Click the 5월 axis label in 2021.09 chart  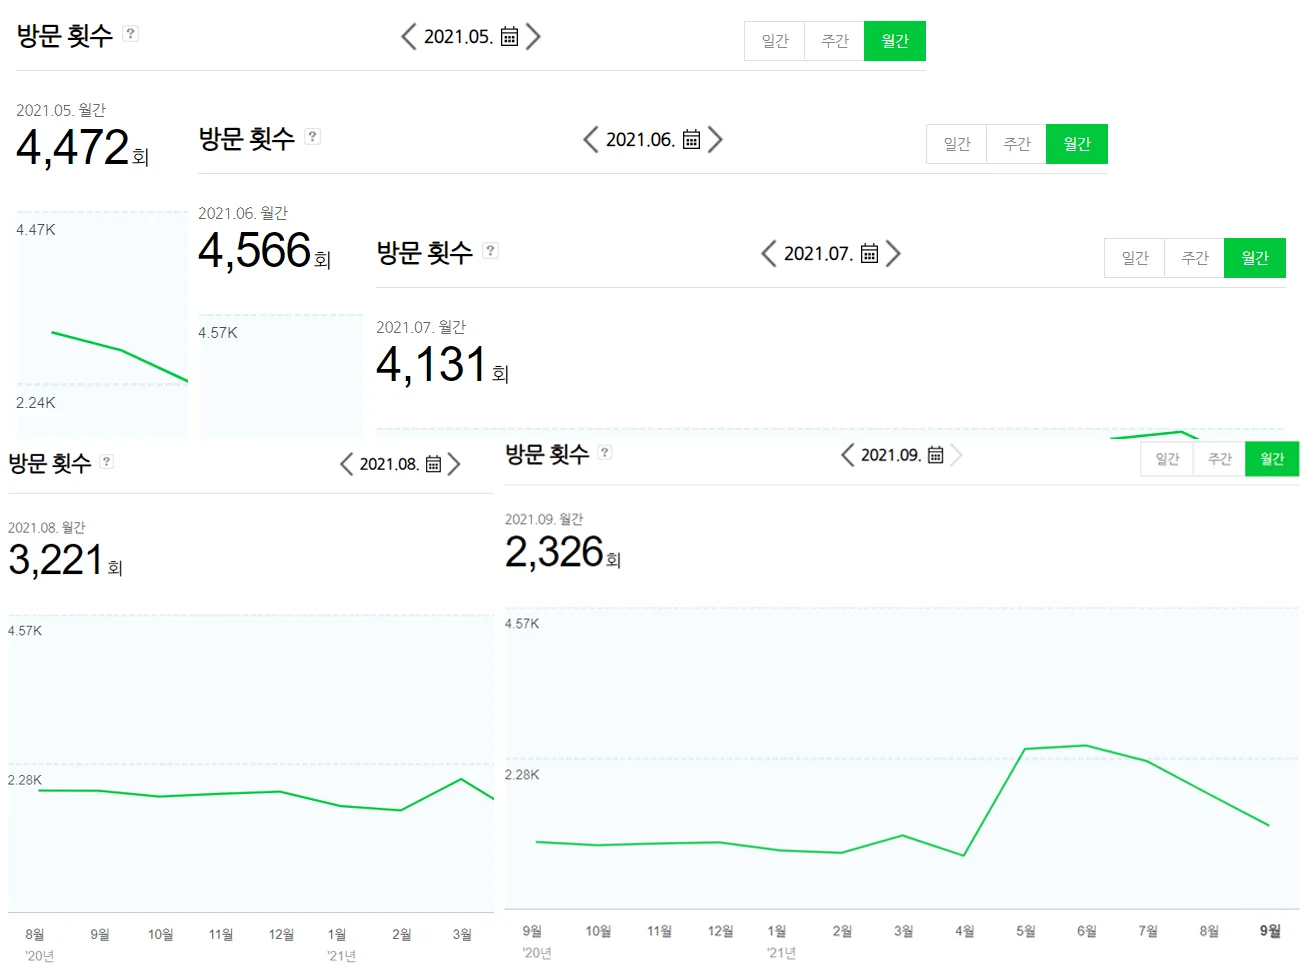coord(1026,931)
